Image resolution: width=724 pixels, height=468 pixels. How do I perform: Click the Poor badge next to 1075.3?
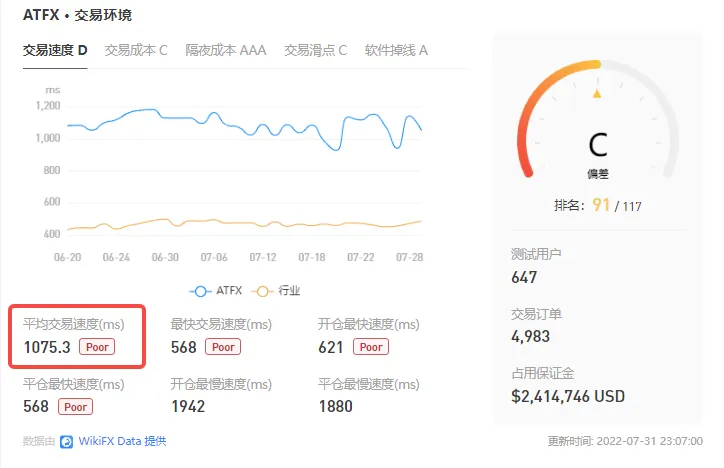(97, 347)
